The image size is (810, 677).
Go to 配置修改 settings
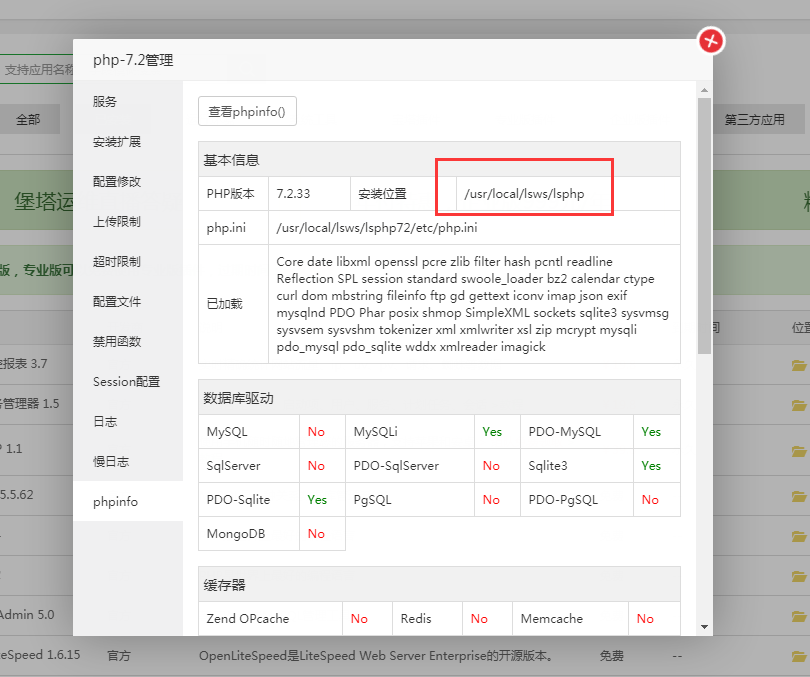pyautogui.click(x=117, y=182)
